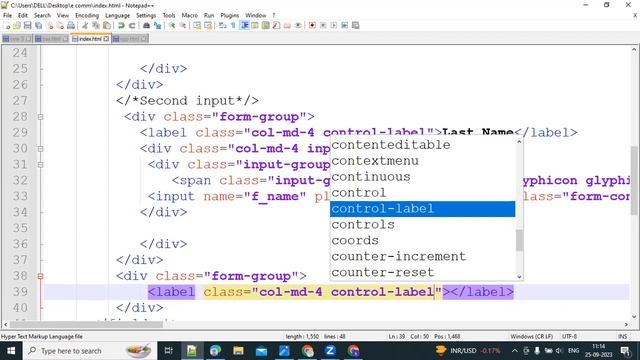Open the Replace toolbar icon

point(157,25)
